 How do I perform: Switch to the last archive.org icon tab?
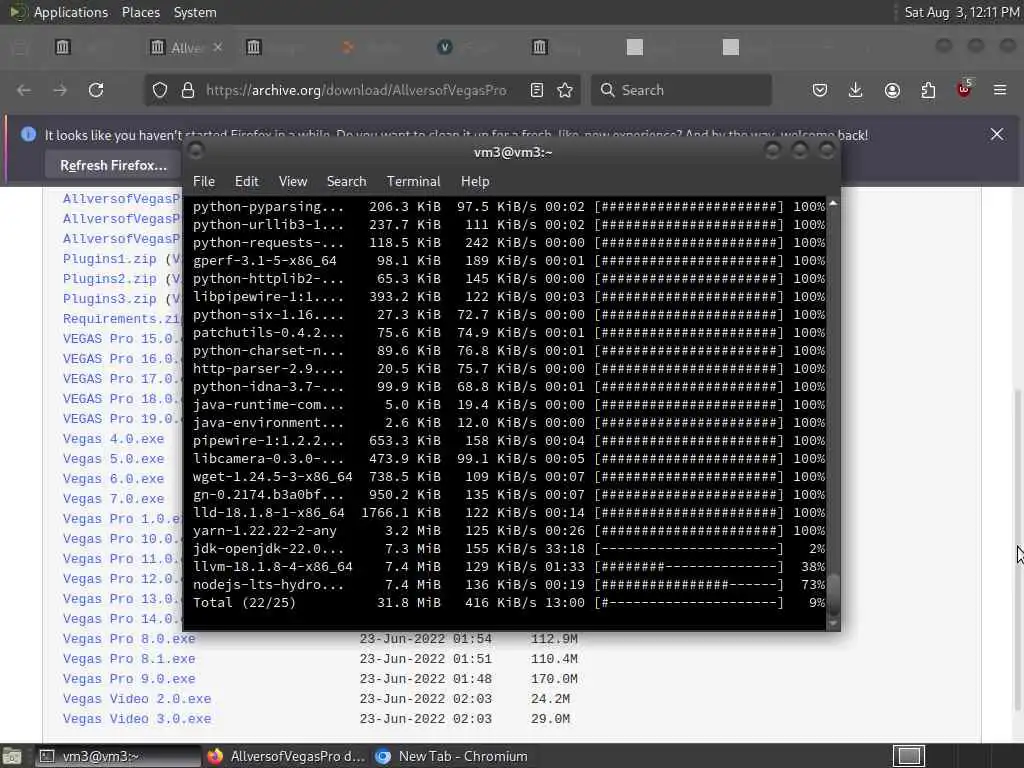pyautogui.click(x=539, y=47)
